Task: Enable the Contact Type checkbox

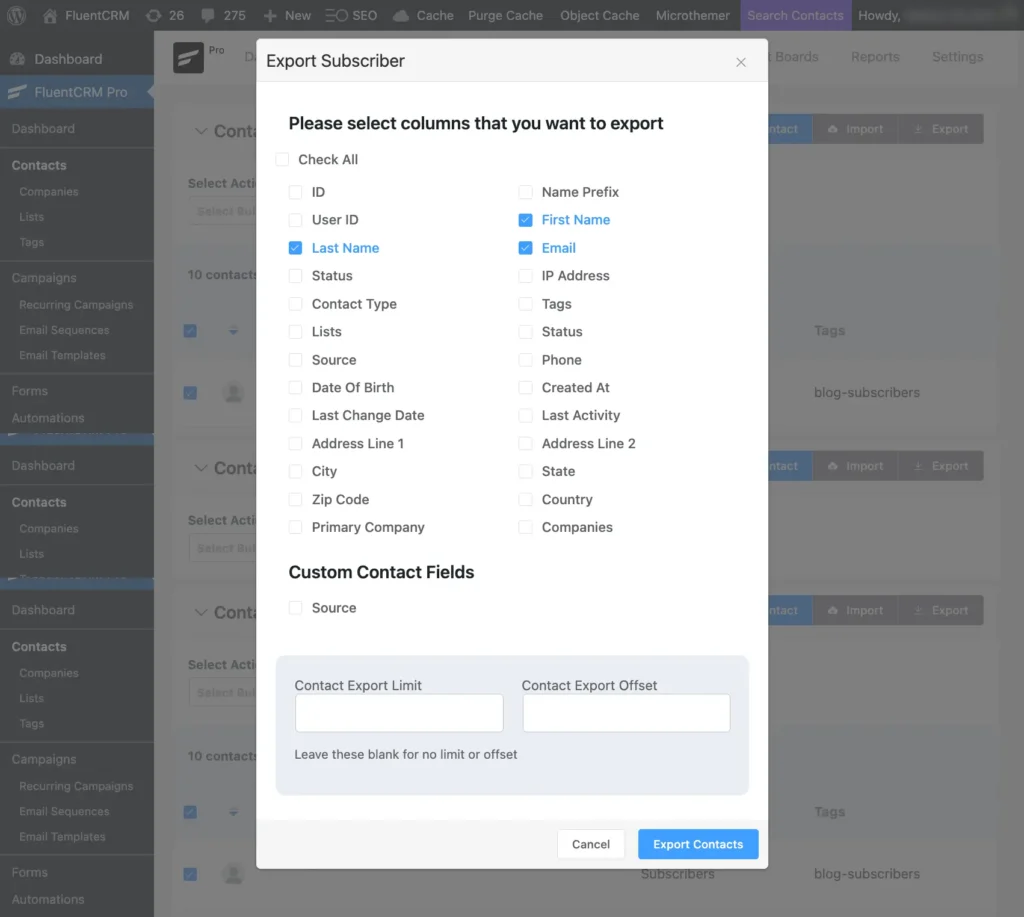Action: [295, 304]
